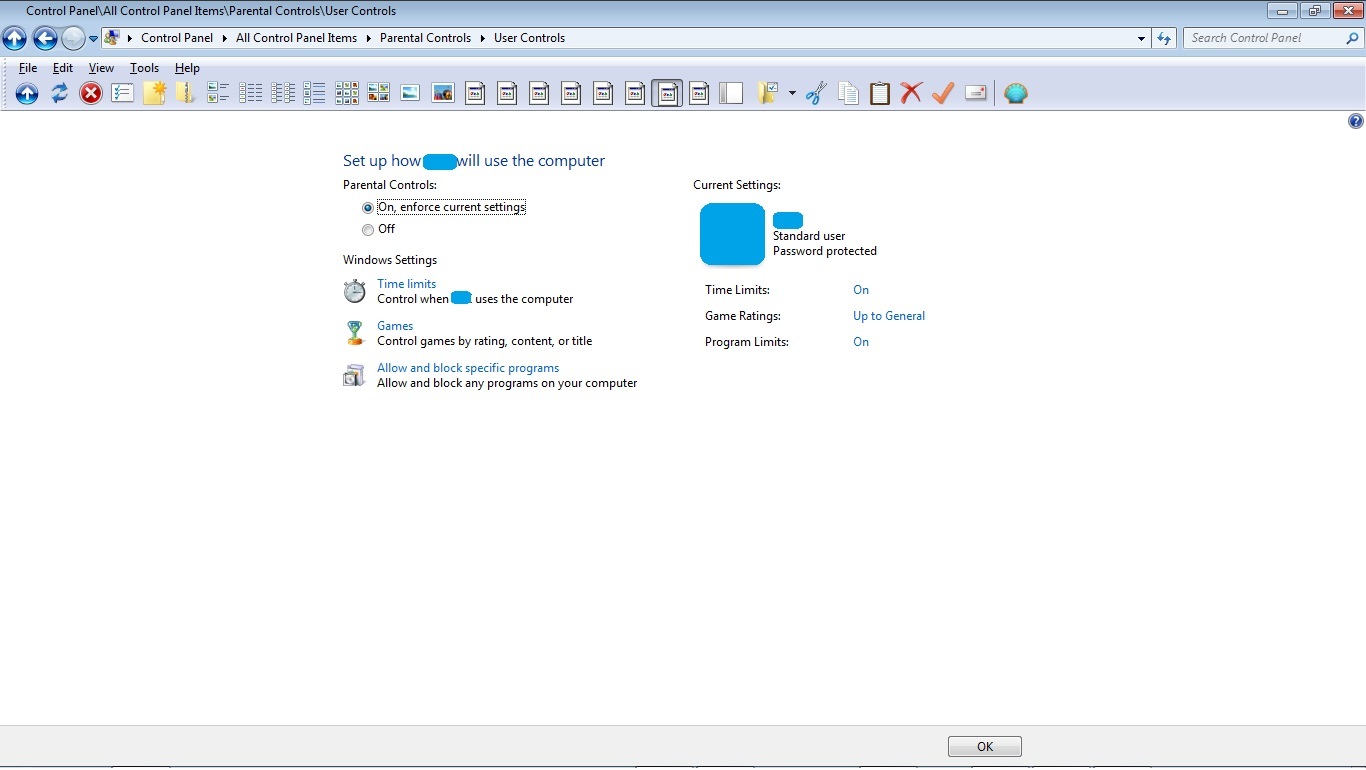Open Classic Shell settings via the shell icon
Image resolution: width=1366 pixels, height=770 pixels.
tap(1016, 93)
